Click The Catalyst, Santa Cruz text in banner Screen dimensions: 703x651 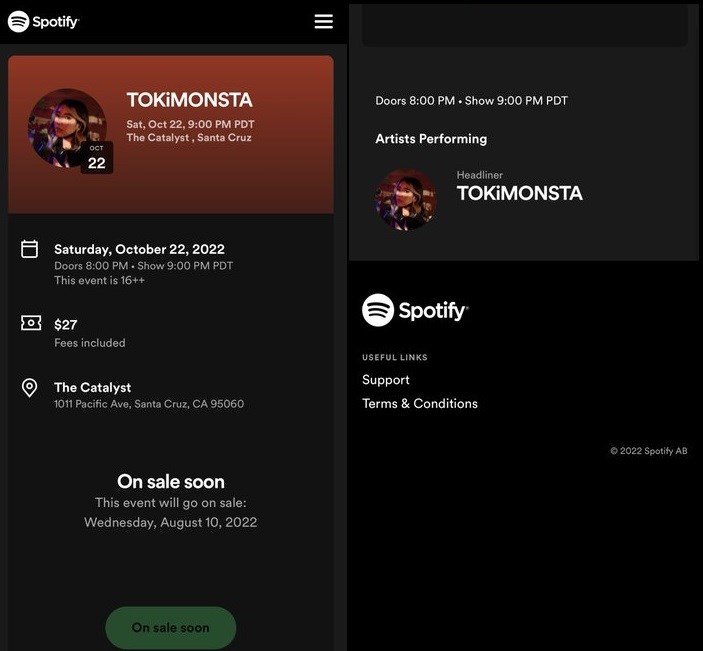[189, 138]
